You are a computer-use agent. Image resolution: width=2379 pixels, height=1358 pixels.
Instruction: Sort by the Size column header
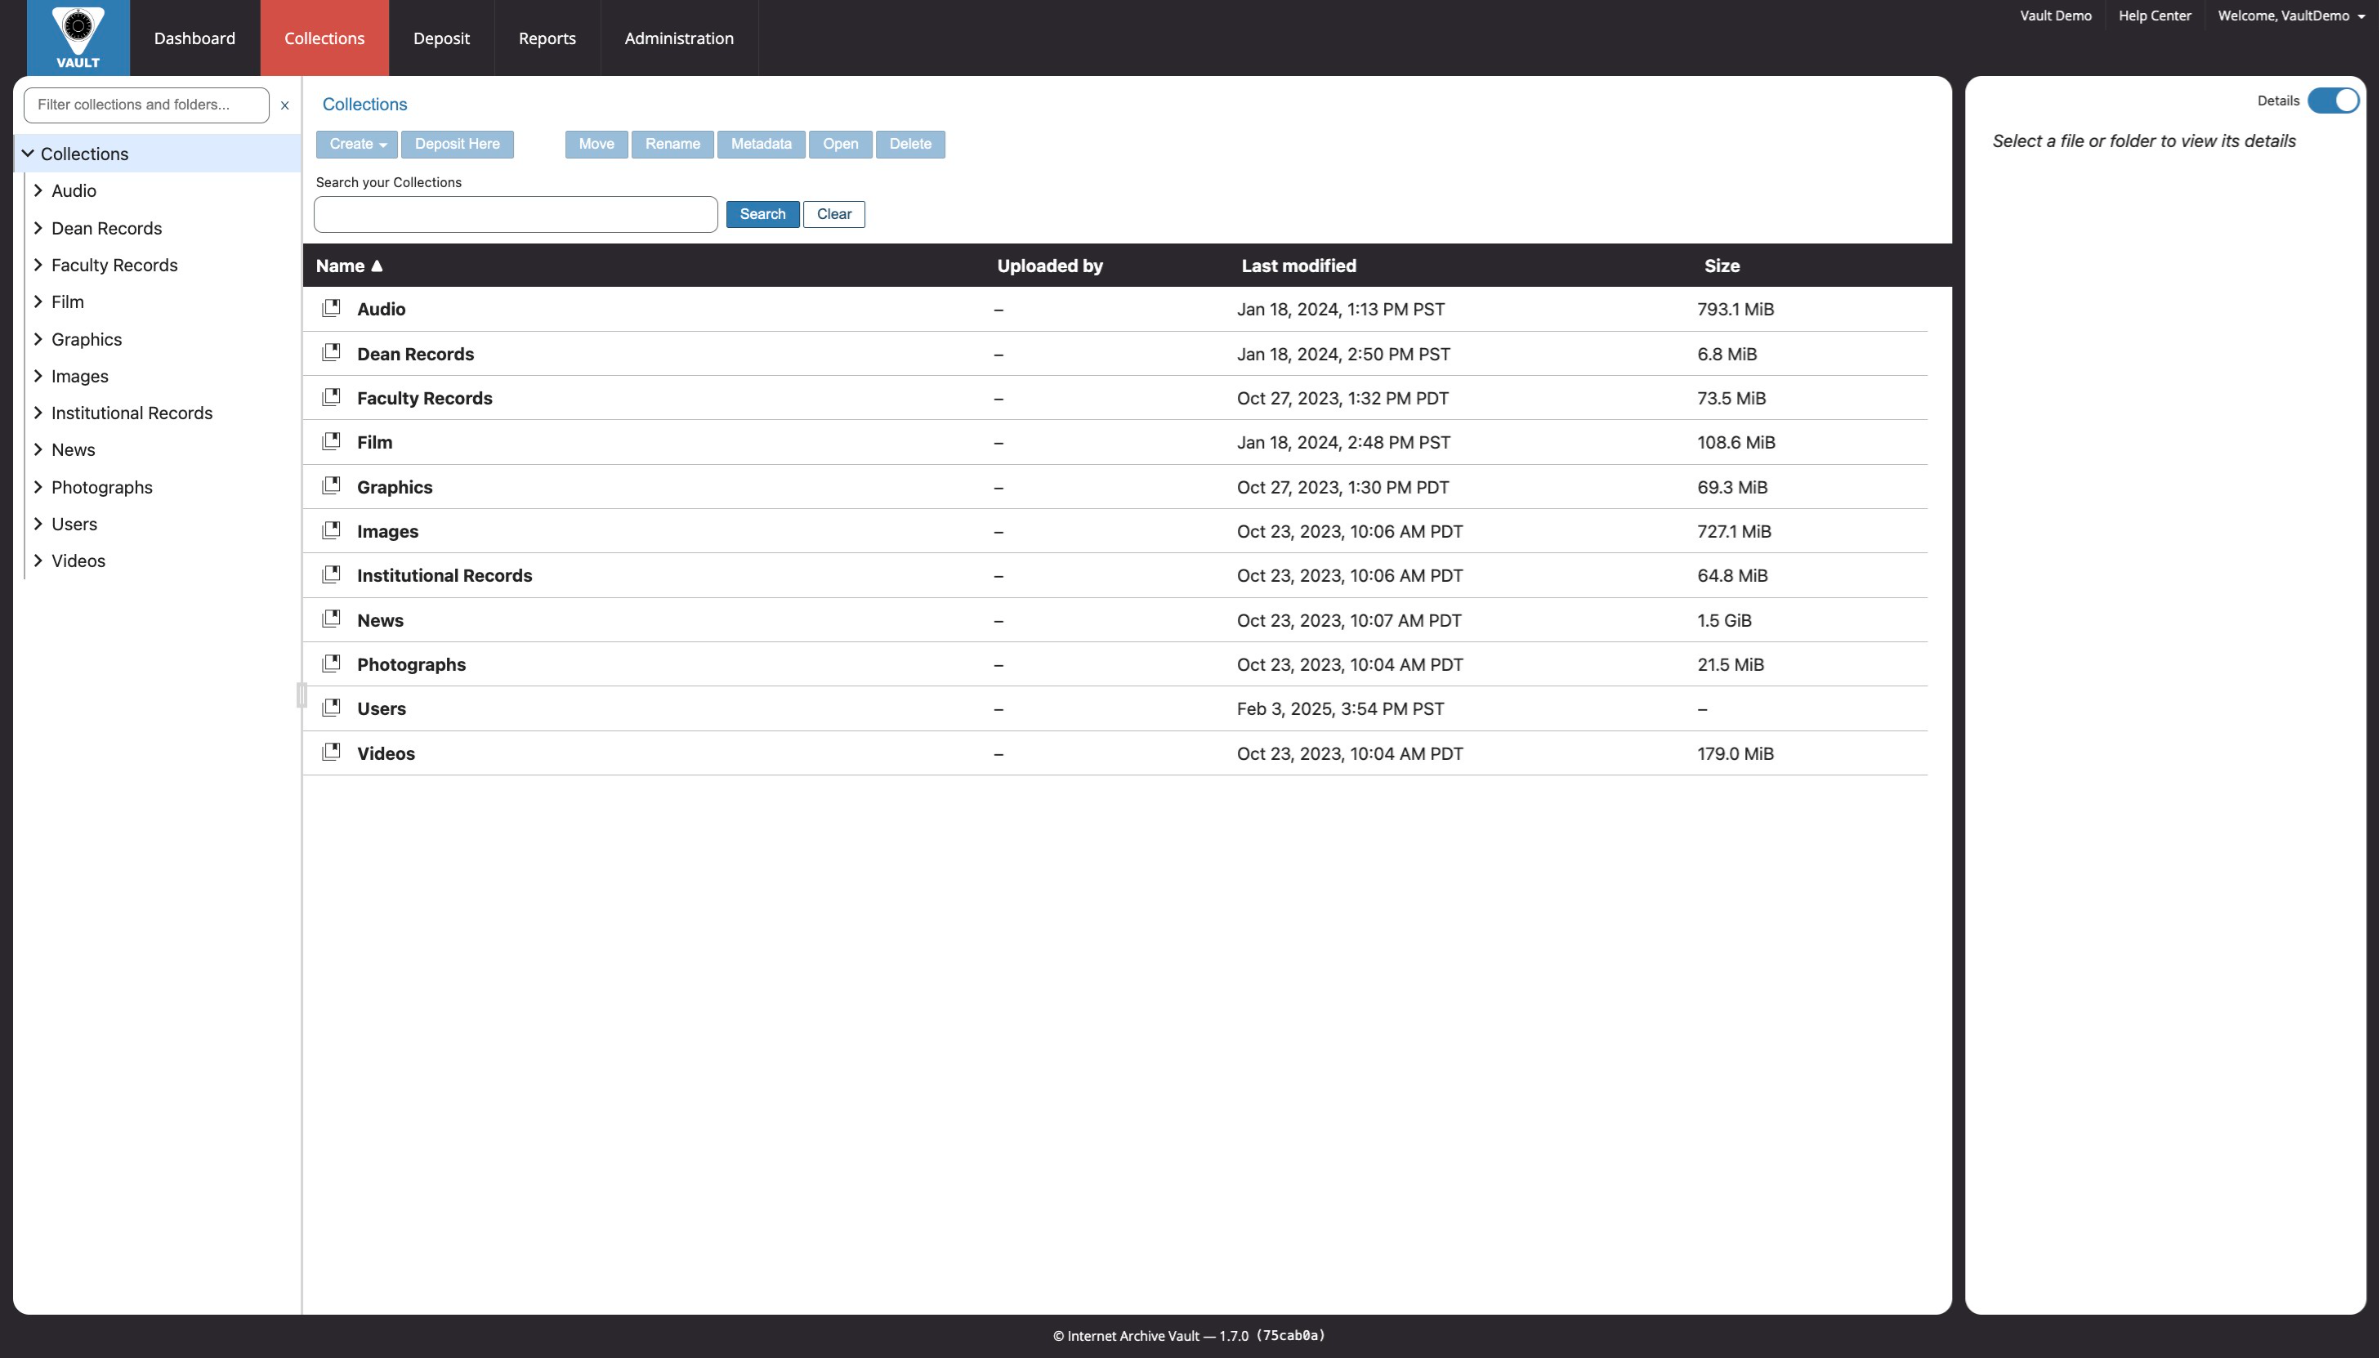pyautogui.click(x=1722, y=266)
